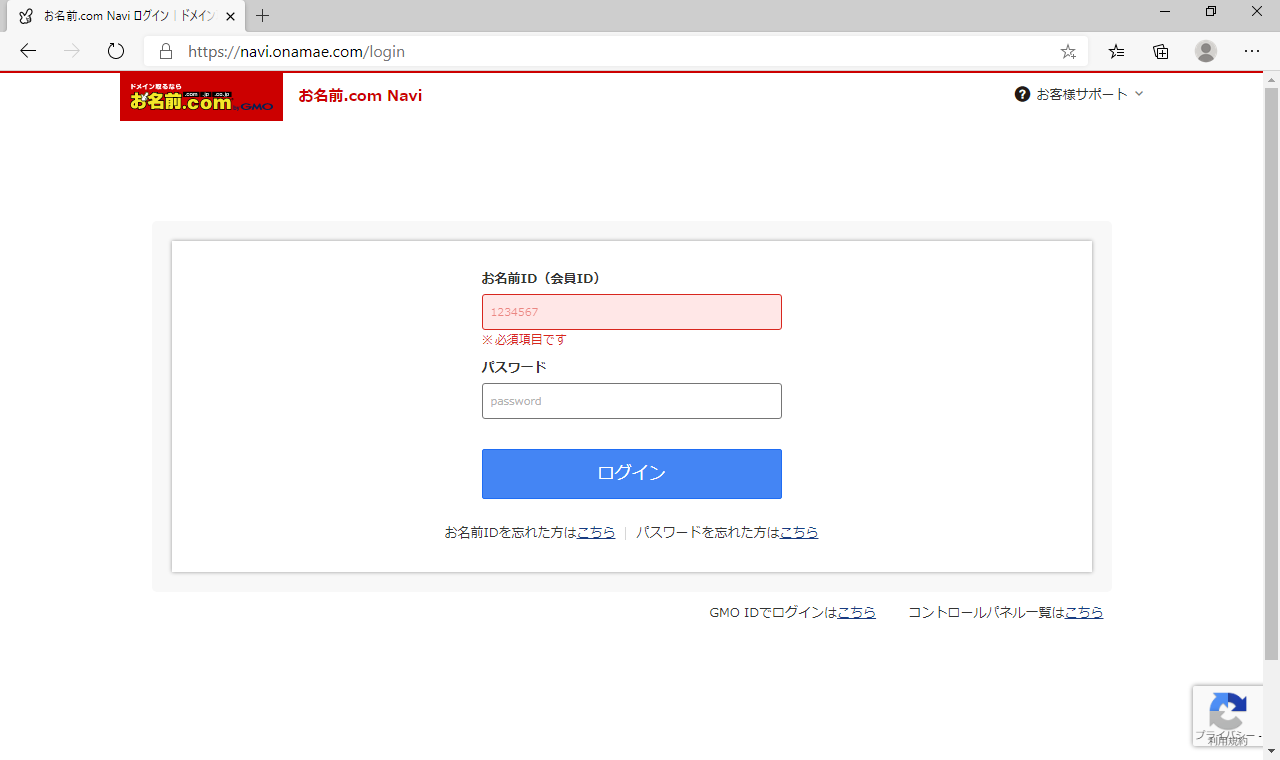Image resolution: width=1280 pixels, height=760 pixels.
Task: Add page to favorites star icon
Action: [x=1068, y=51]
